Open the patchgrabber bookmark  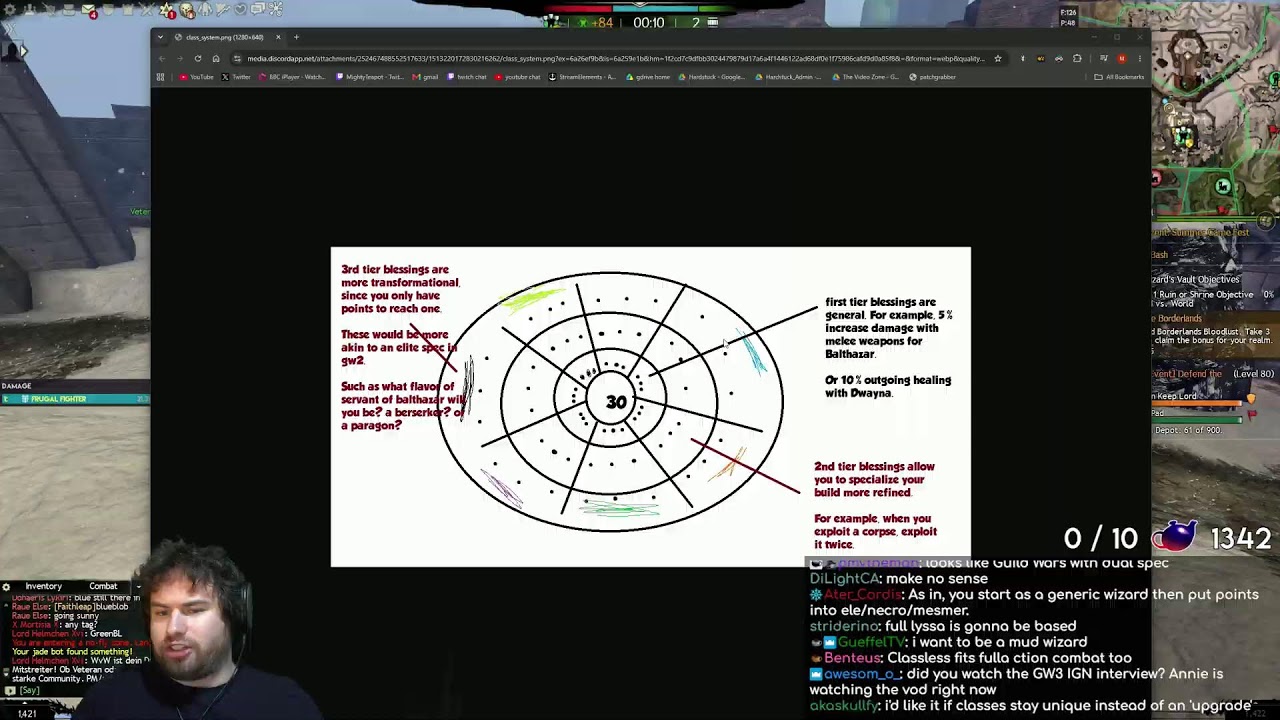coord(932,77)
